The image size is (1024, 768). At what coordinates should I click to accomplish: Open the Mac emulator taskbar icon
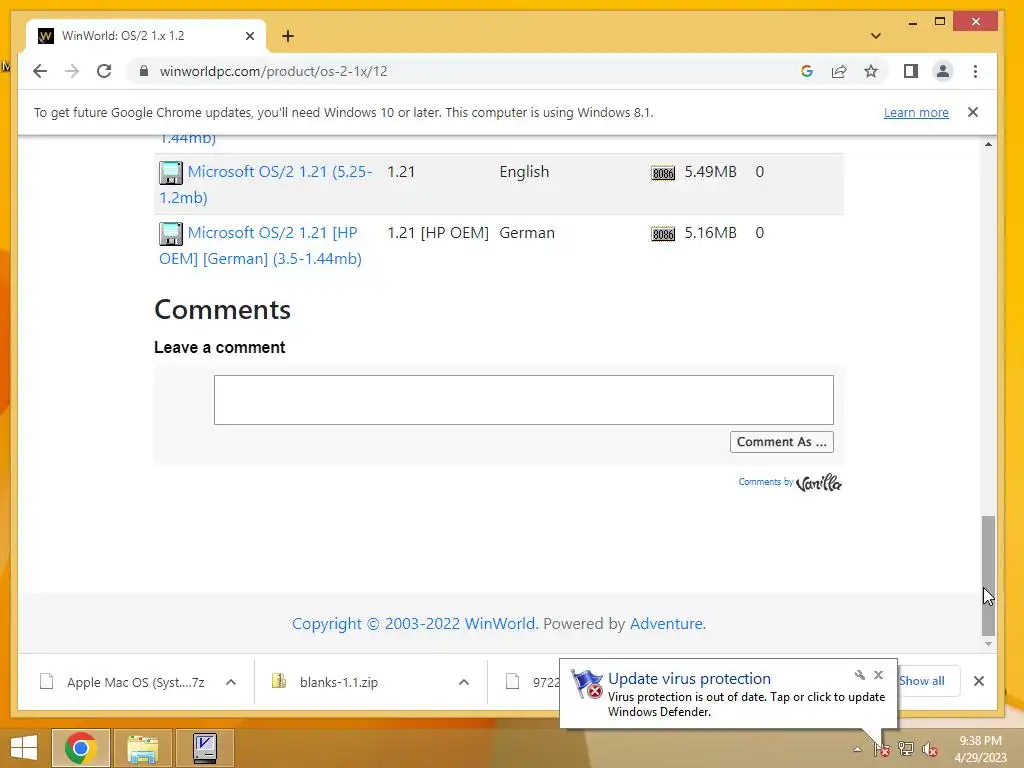[x=204, y=748]
